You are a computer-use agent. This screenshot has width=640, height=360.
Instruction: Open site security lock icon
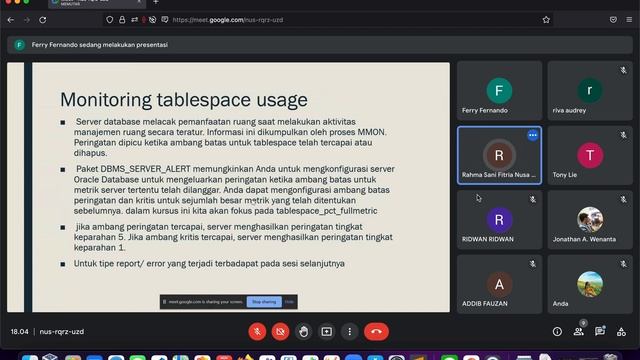[x=122, y=20]
